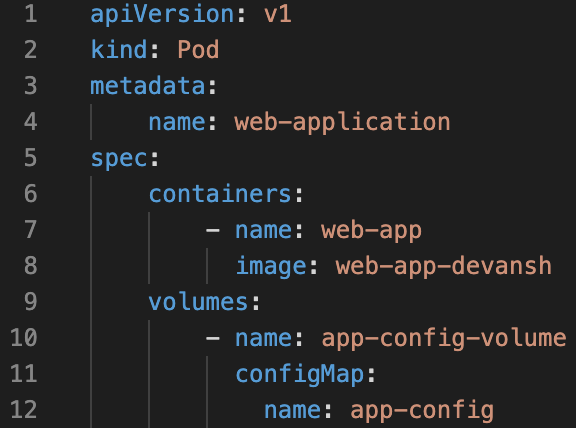
Task: Click the volumes key on line 9
Action: pyautogui.click(x=198, y=302)
